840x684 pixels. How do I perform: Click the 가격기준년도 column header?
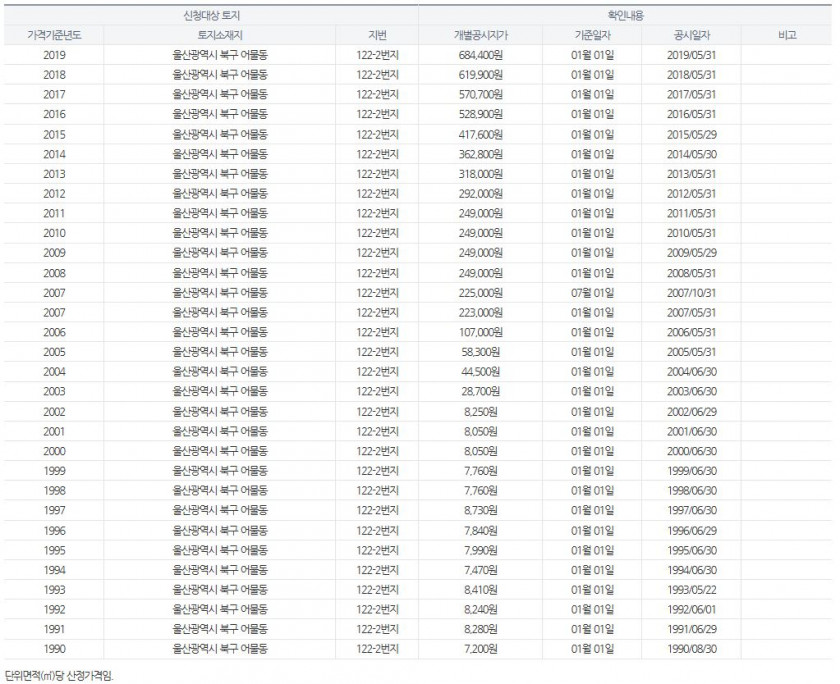[54, 35]
